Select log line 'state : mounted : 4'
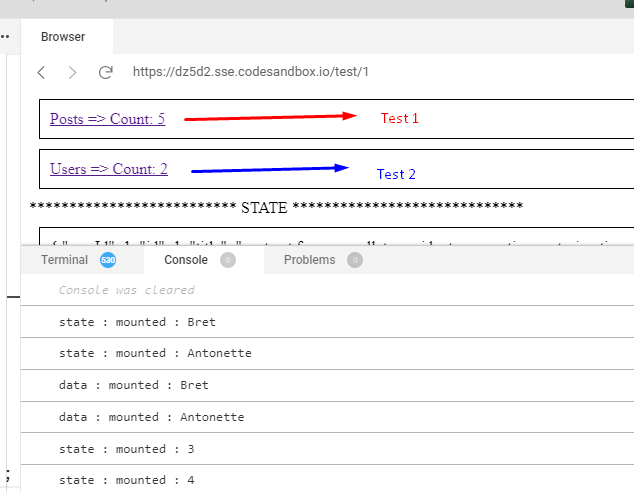 (x=127, y=480)
